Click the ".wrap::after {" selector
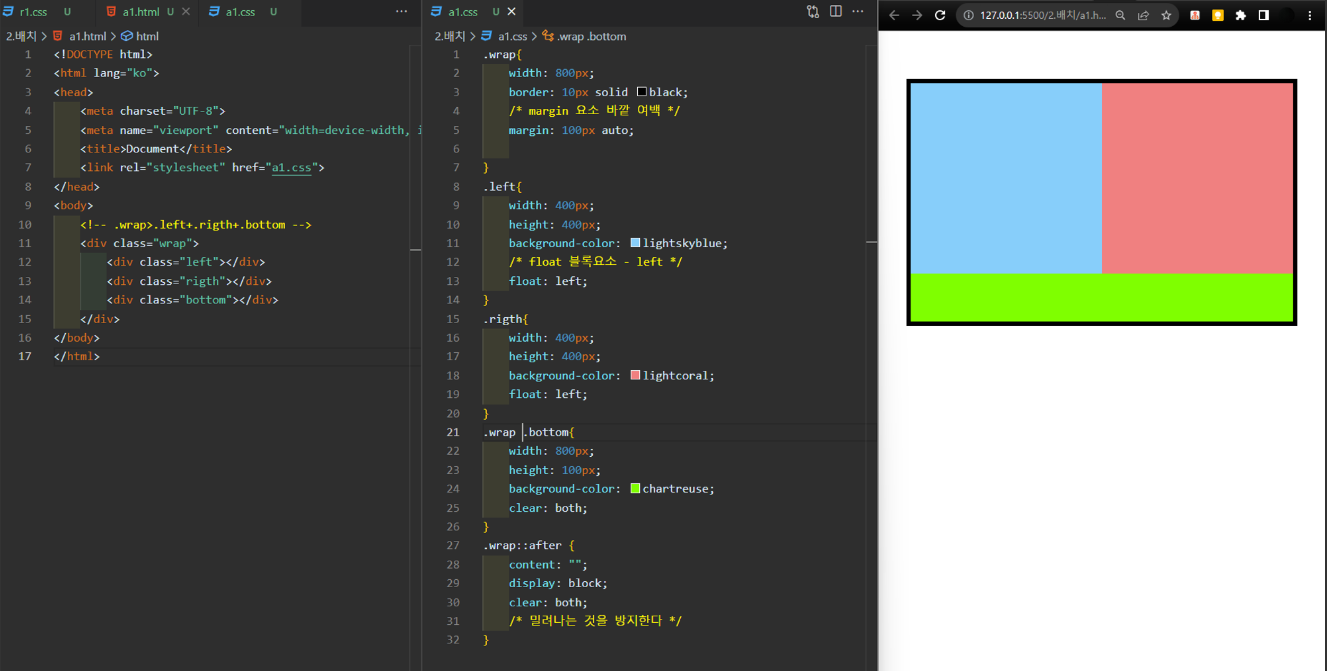This screenshot has width=1327, height=671. click(x=528, y=545)
